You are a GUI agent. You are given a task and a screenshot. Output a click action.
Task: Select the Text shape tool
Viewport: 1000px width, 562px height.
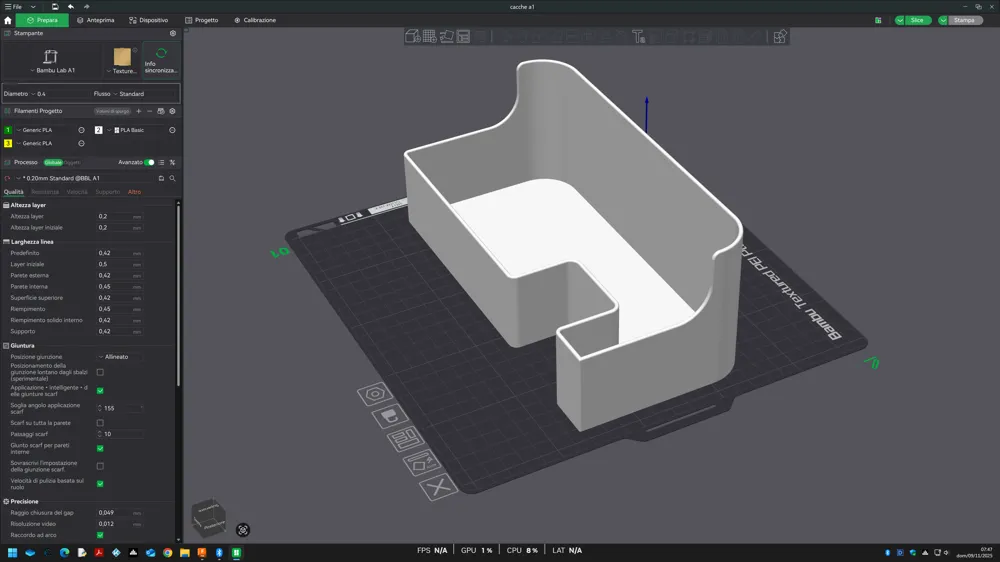(638, 36)
